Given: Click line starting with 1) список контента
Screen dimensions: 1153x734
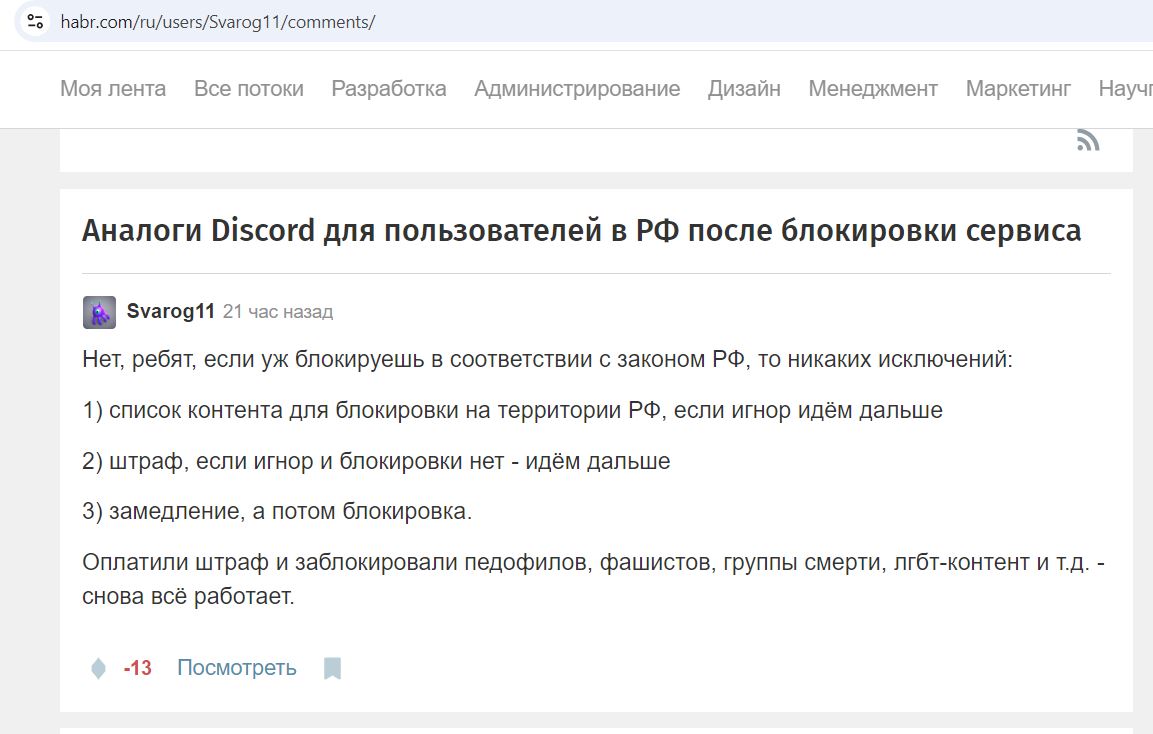Looking at the screenshot, I should pos(513,410).
